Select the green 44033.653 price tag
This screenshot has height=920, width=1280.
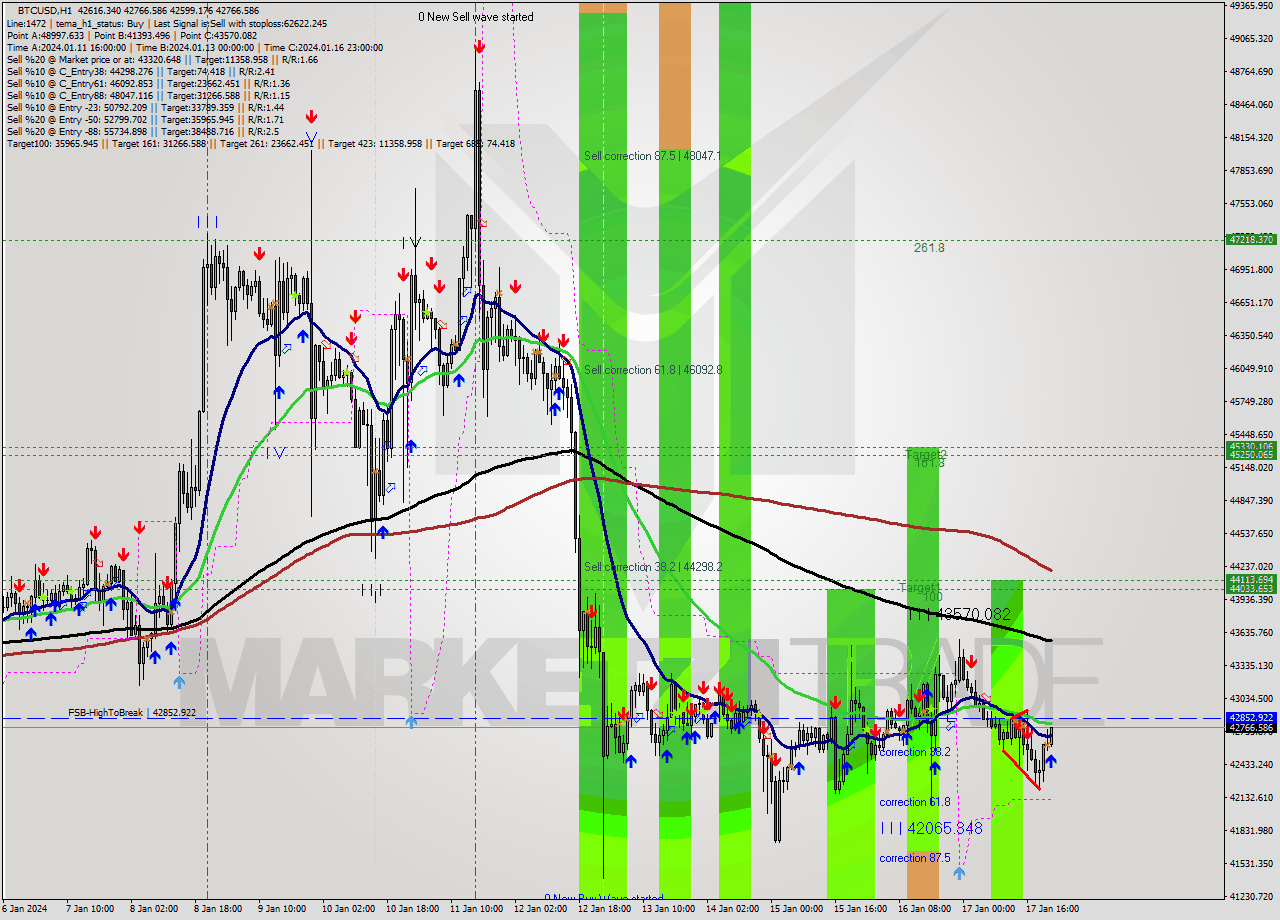(1251, 589)
